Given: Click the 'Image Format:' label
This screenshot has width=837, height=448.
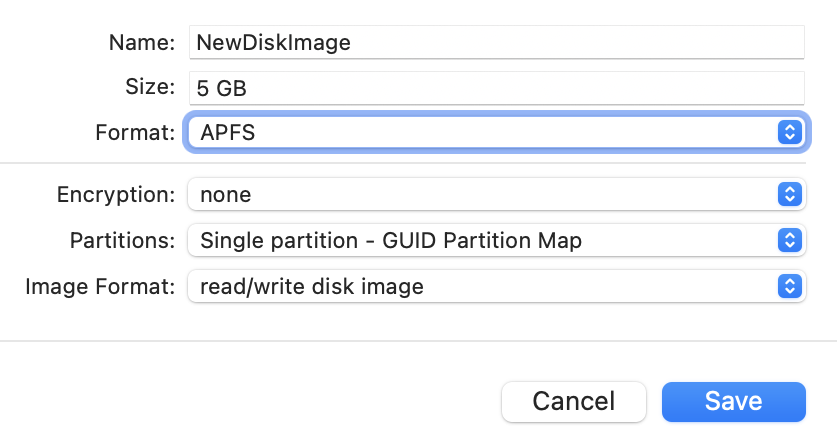Looking at the screenshot, I should [x=101, y=287].
